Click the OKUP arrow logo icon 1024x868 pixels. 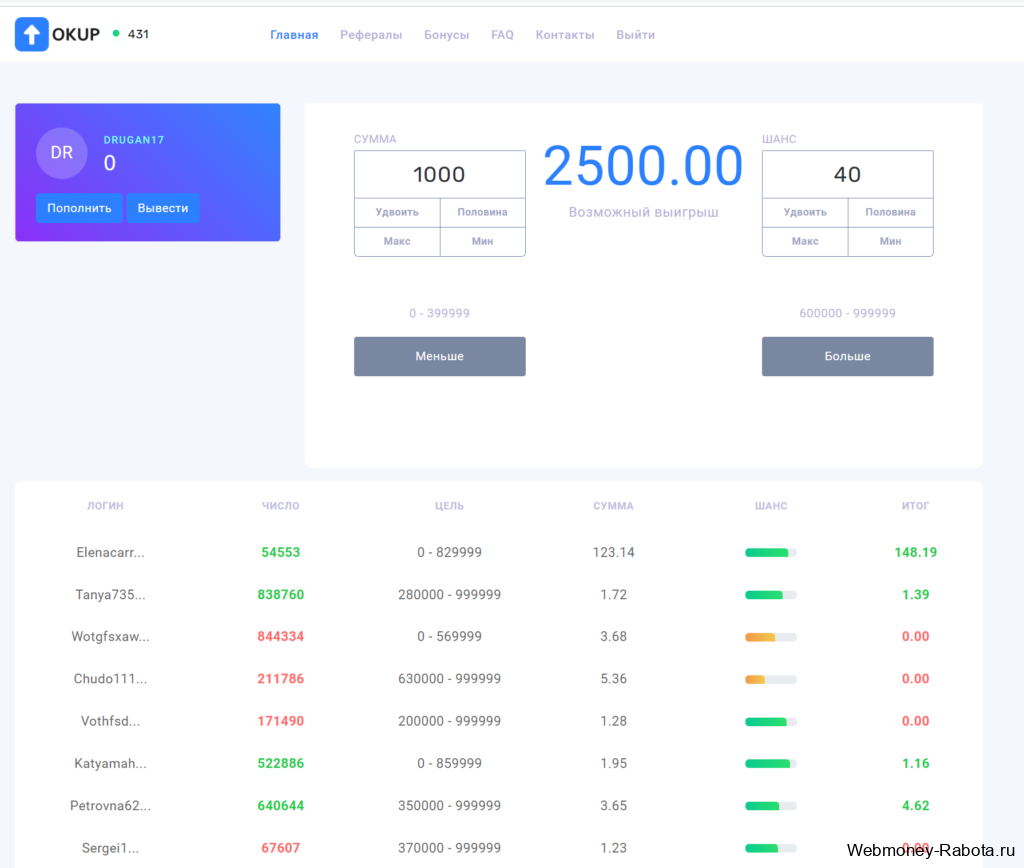point(31,34)
